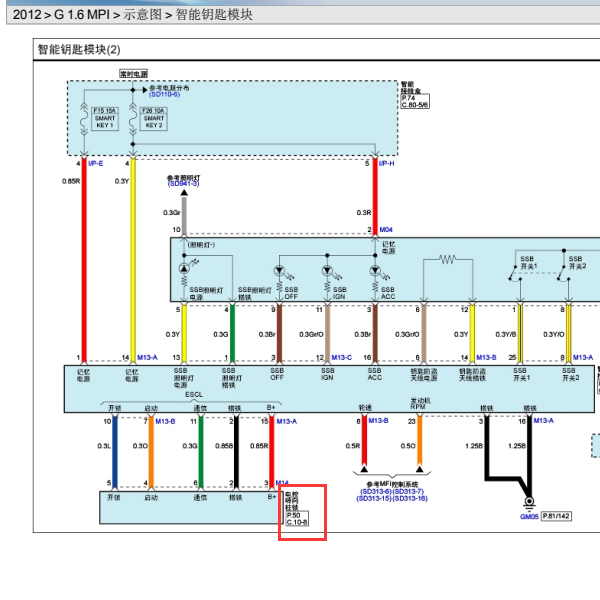Click the 智能钥匙模块(2) diagram title
Image resolution: width=600 pixels, height=600 pixels.
79,49
